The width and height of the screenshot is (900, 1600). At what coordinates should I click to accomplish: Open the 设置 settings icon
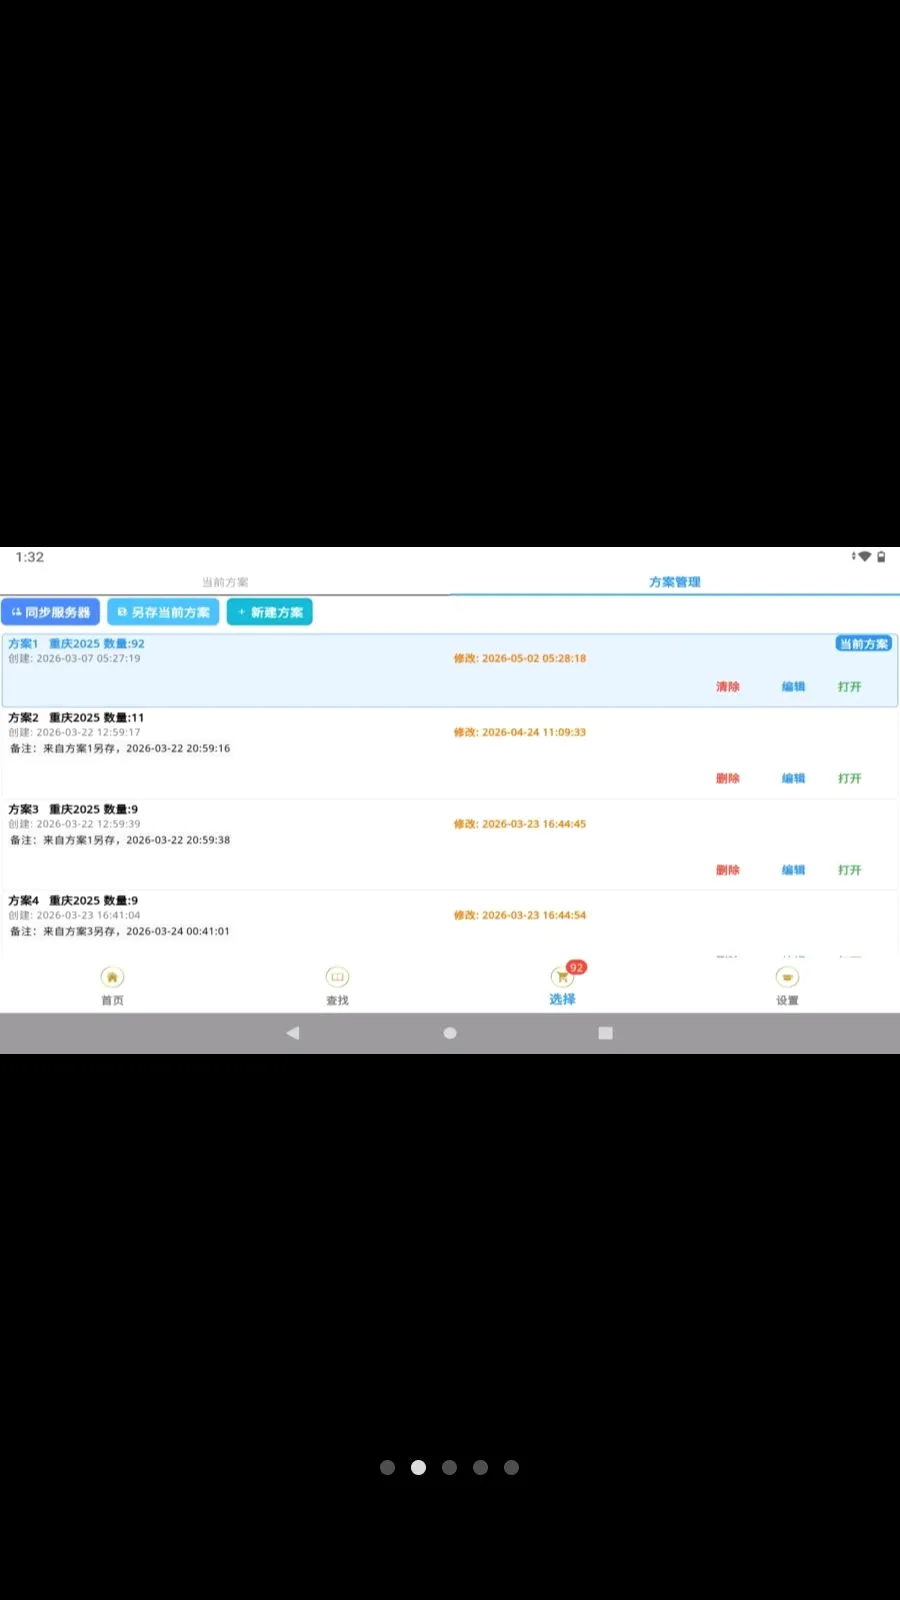tap(787, 977)
